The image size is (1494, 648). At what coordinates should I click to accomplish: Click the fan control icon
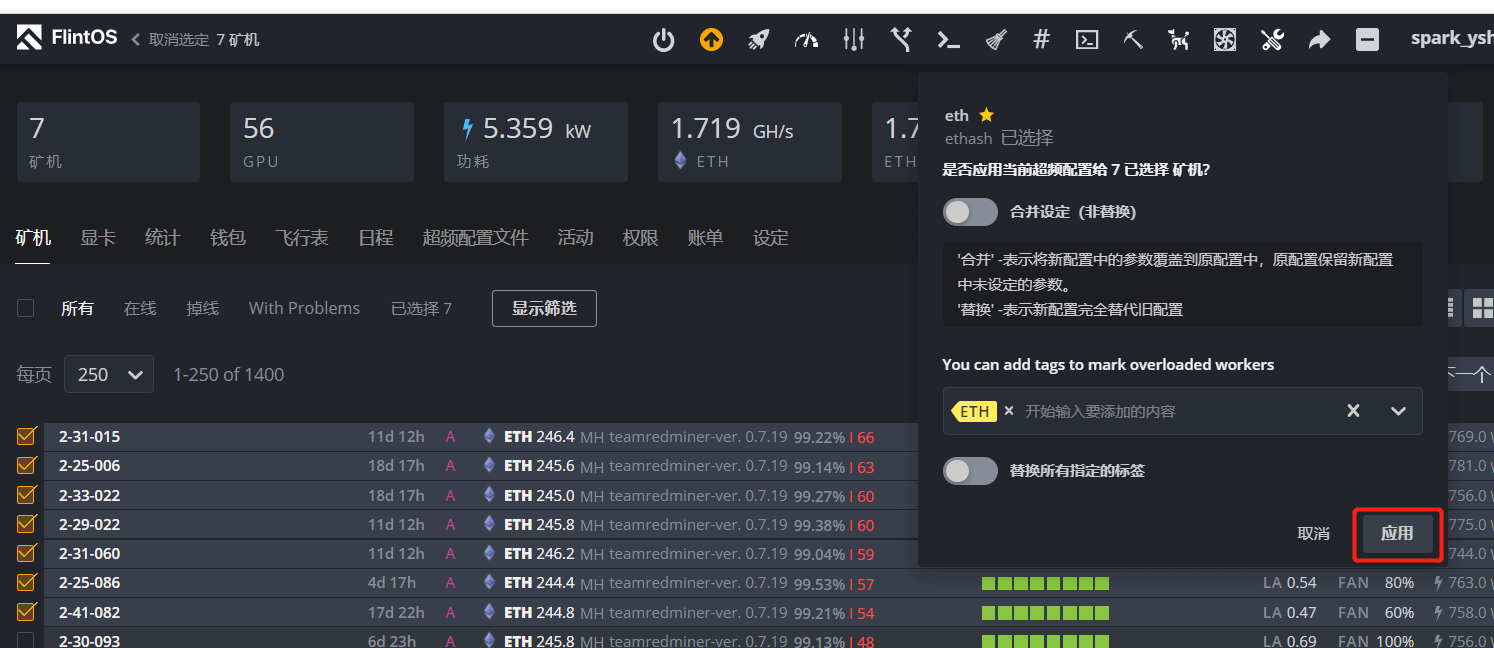pos(1224,39)
